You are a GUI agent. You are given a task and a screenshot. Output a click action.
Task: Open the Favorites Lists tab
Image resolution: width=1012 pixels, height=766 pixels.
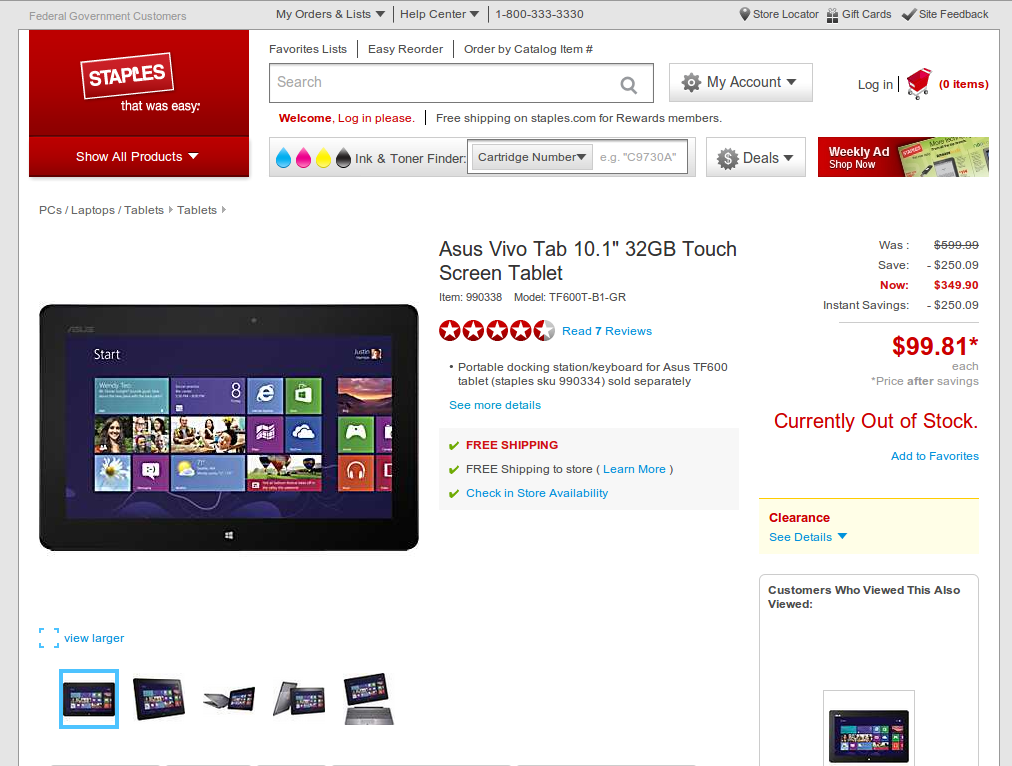click(308, 49)
